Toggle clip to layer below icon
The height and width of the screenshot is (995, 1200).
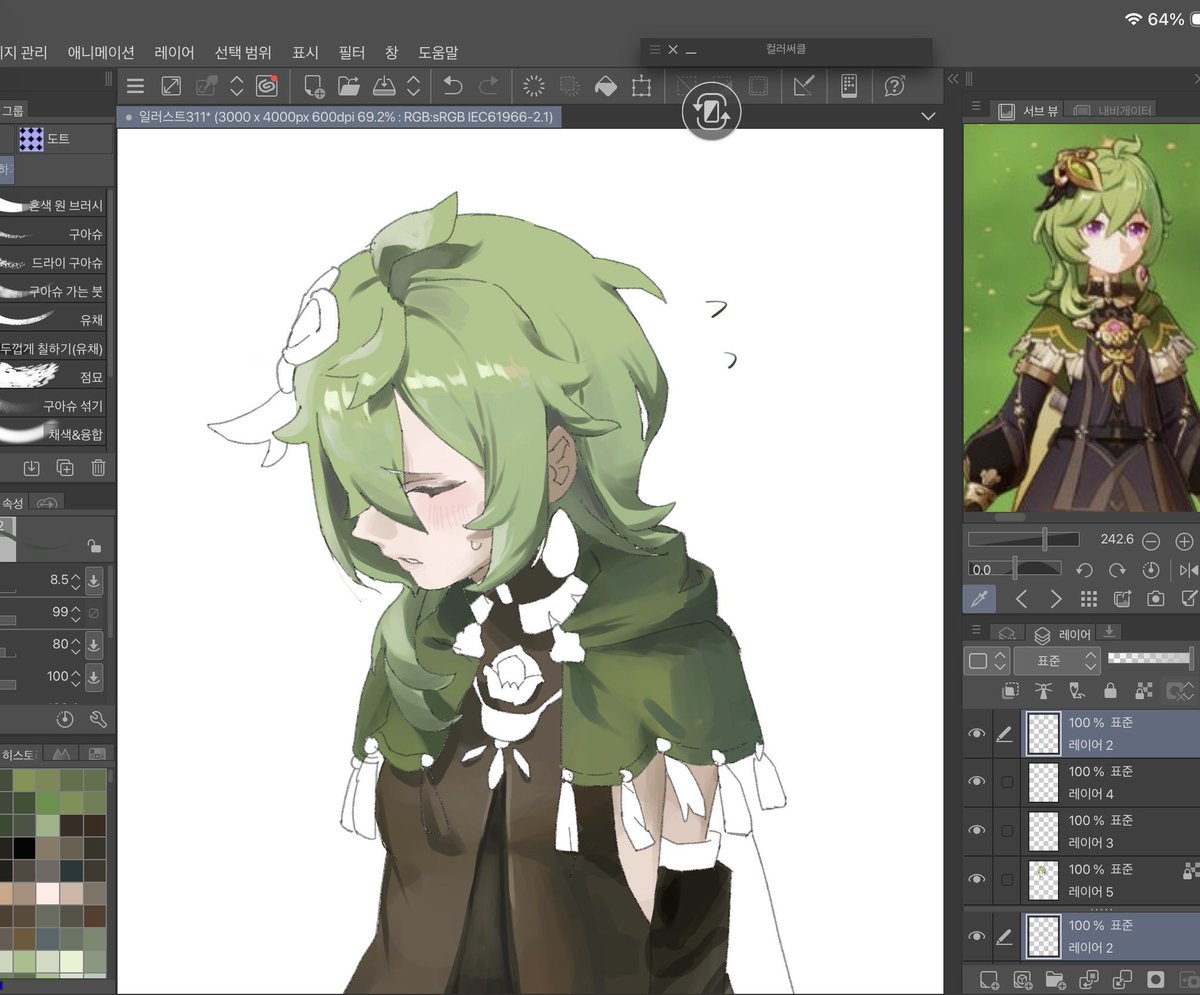[1011, 691]
